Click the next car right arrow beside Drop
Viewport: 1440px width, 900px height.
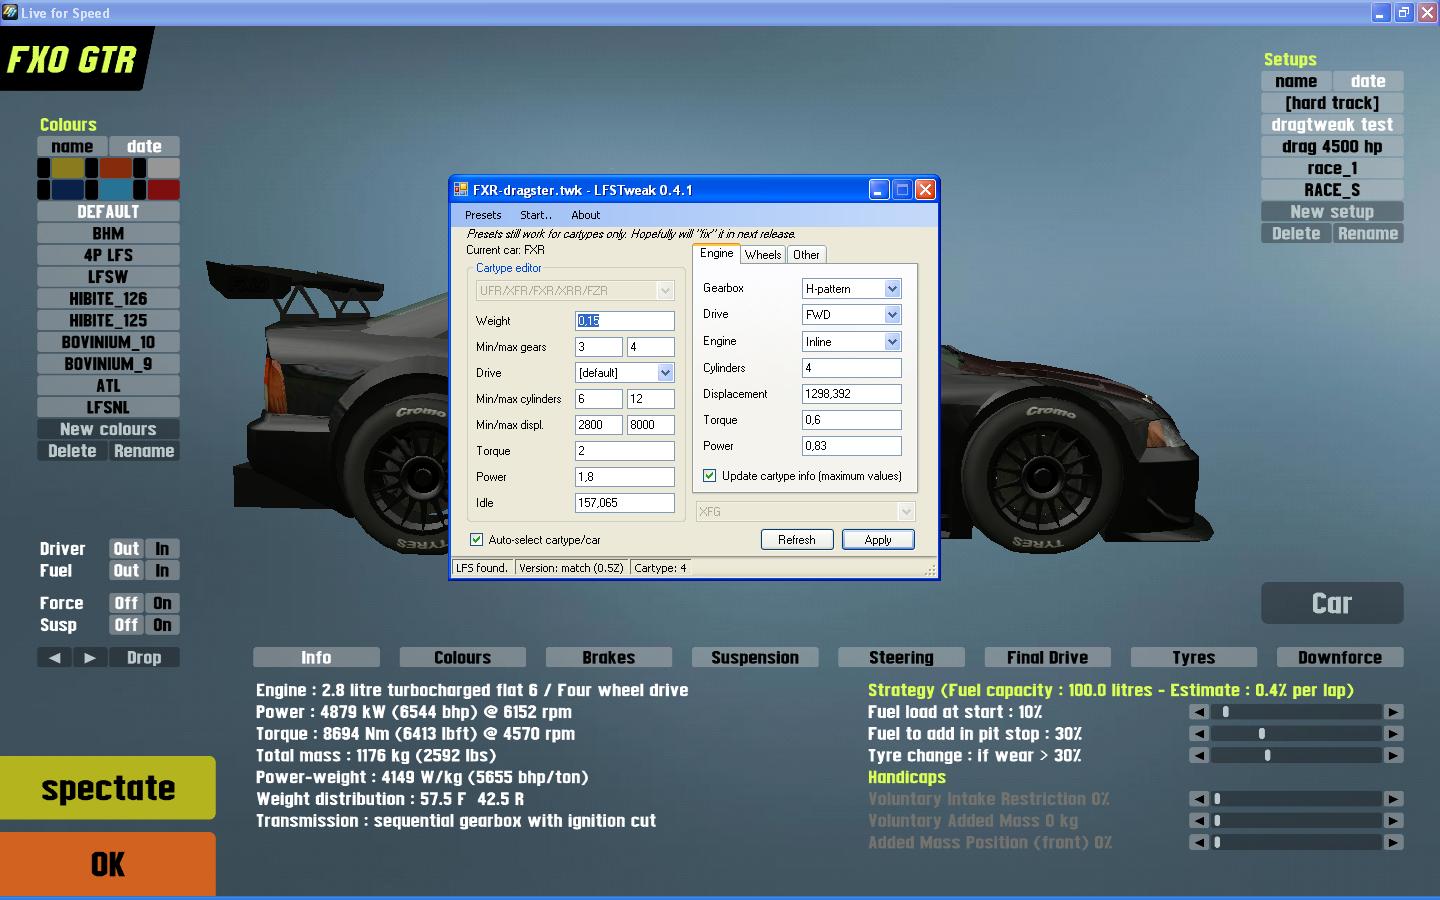(x=90, y=658)
